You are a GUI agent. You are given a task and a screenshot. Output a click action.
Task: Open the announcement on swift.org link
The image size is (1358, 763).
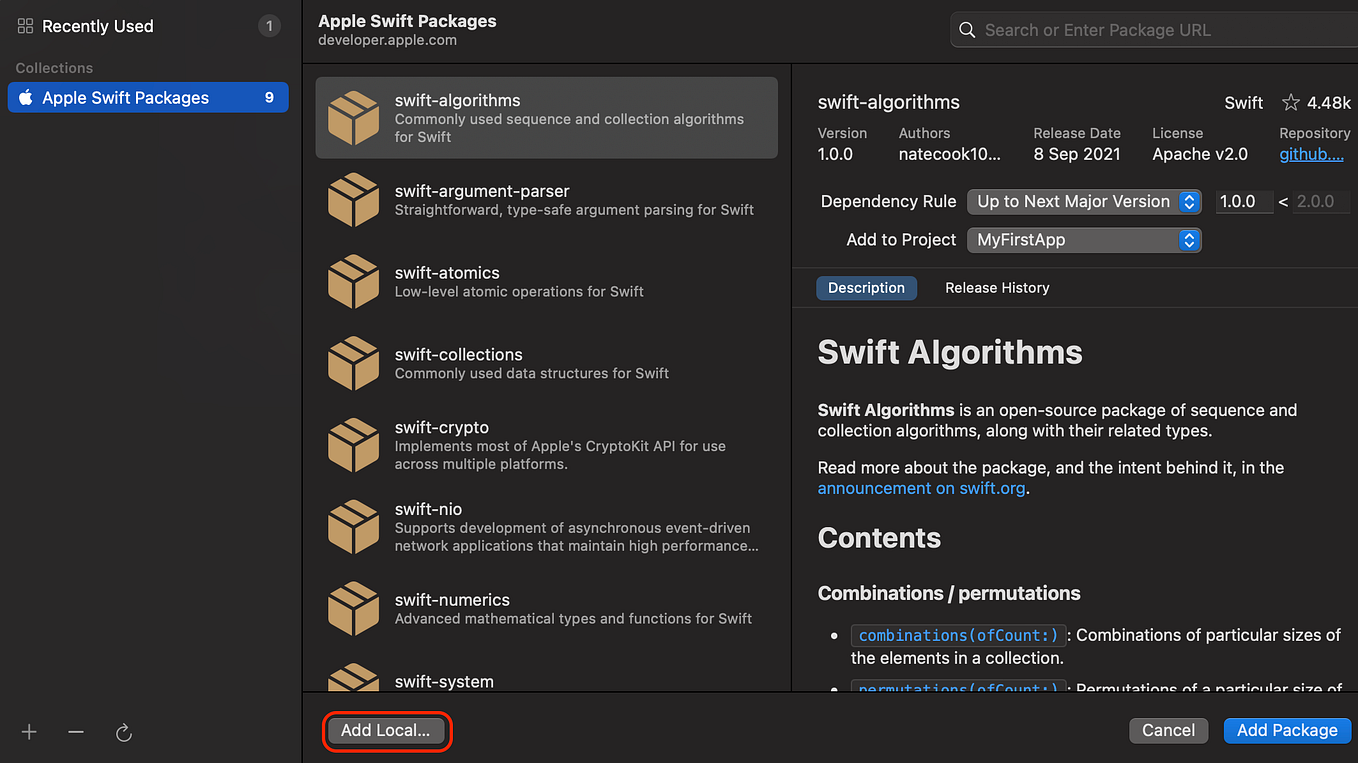(x=921, y=488)
